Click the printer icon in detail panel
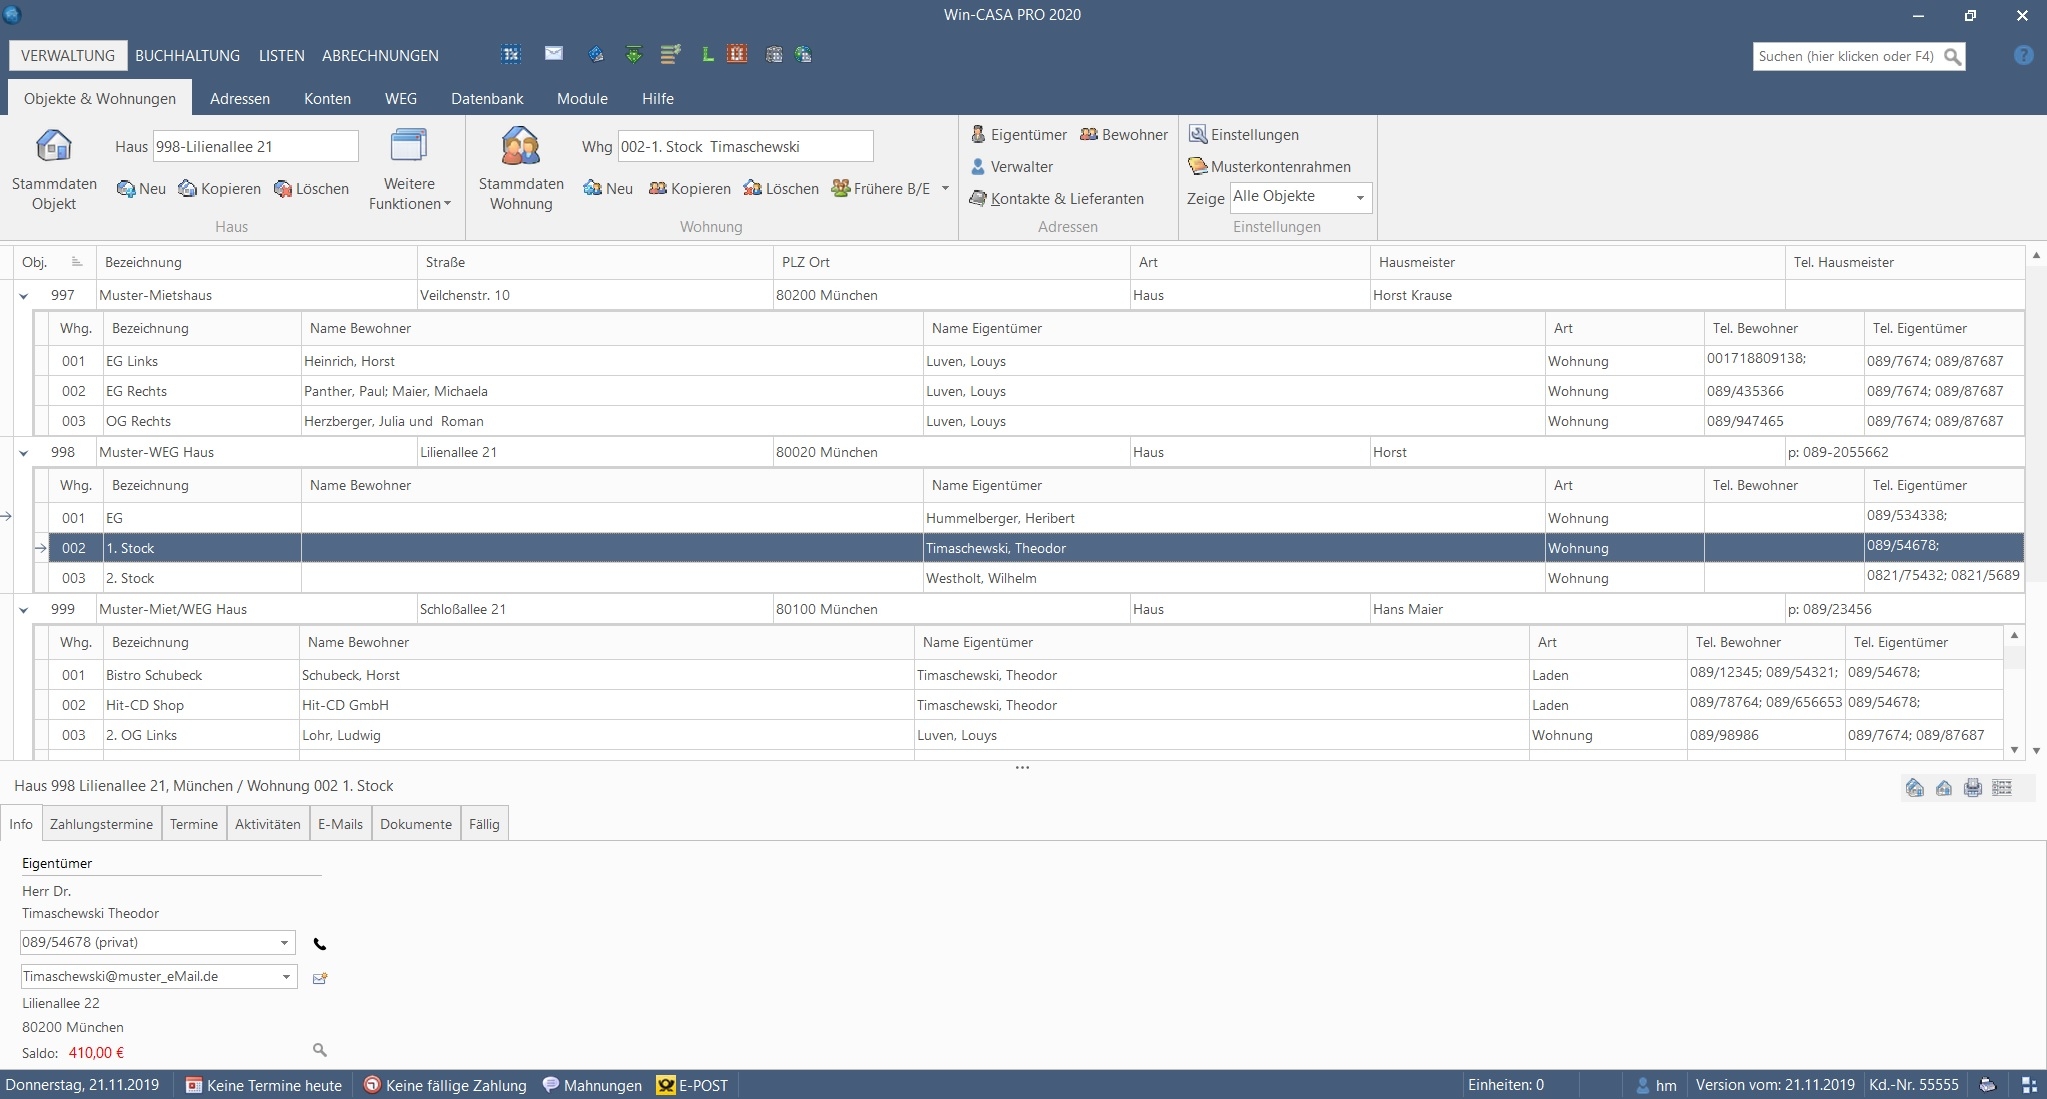Viewport: 2047px width, 1099px height. pos(1972,788)
